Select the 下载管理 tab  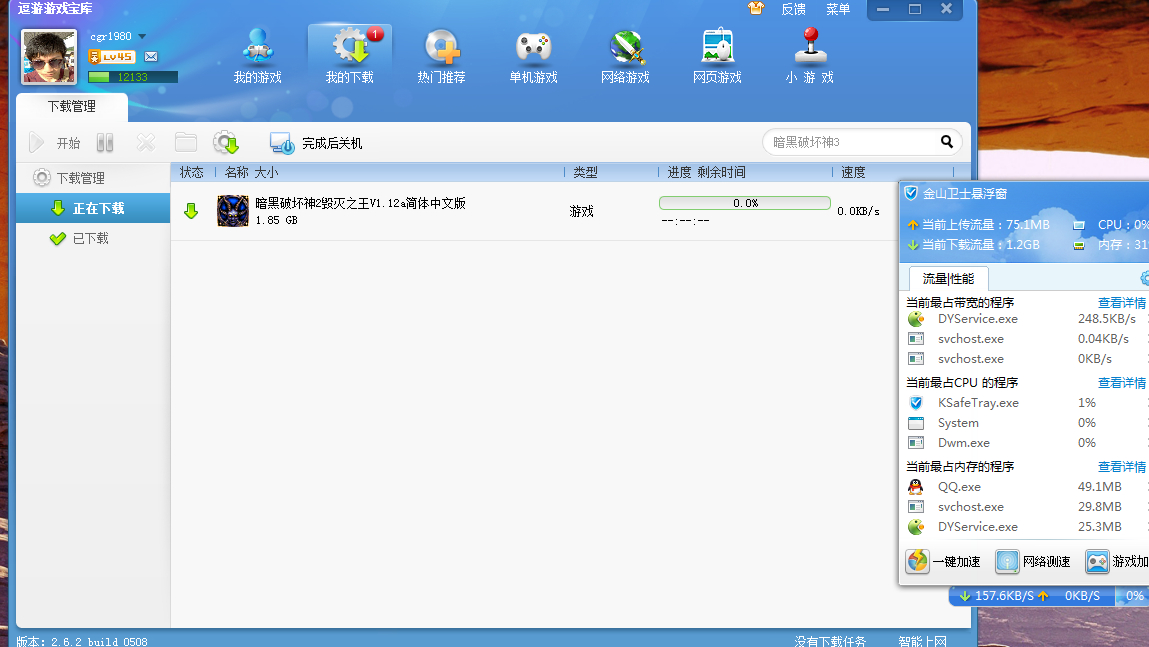[72, 107]
